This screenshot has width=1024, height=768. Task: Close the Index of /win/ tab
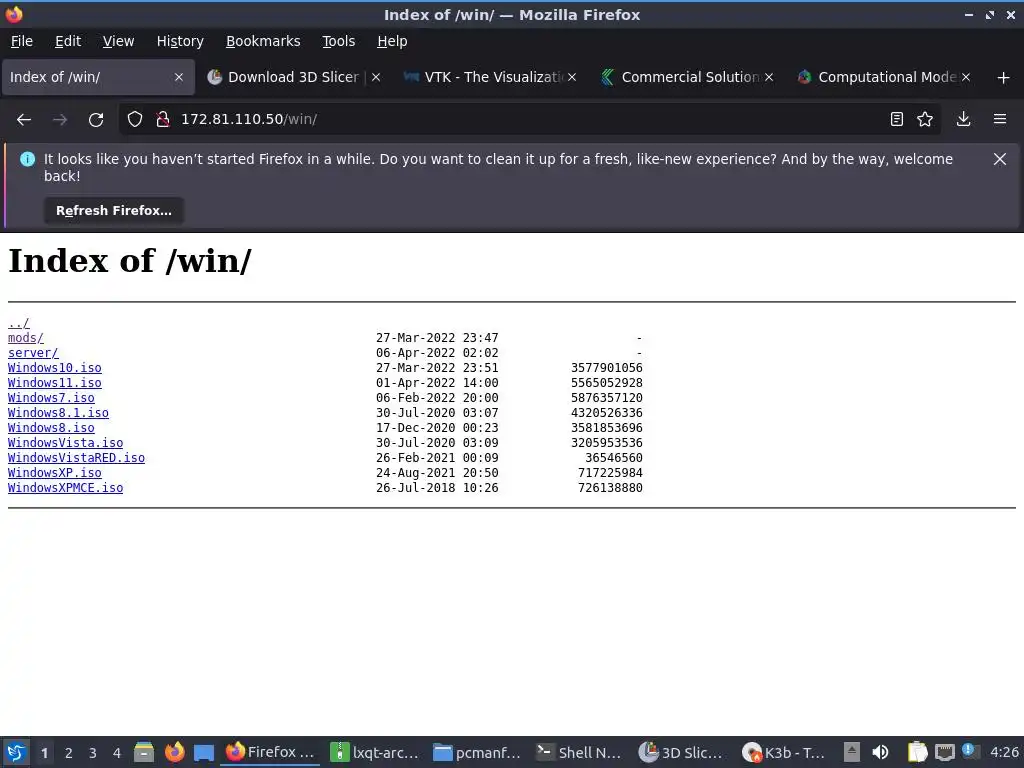pos(178,77)
